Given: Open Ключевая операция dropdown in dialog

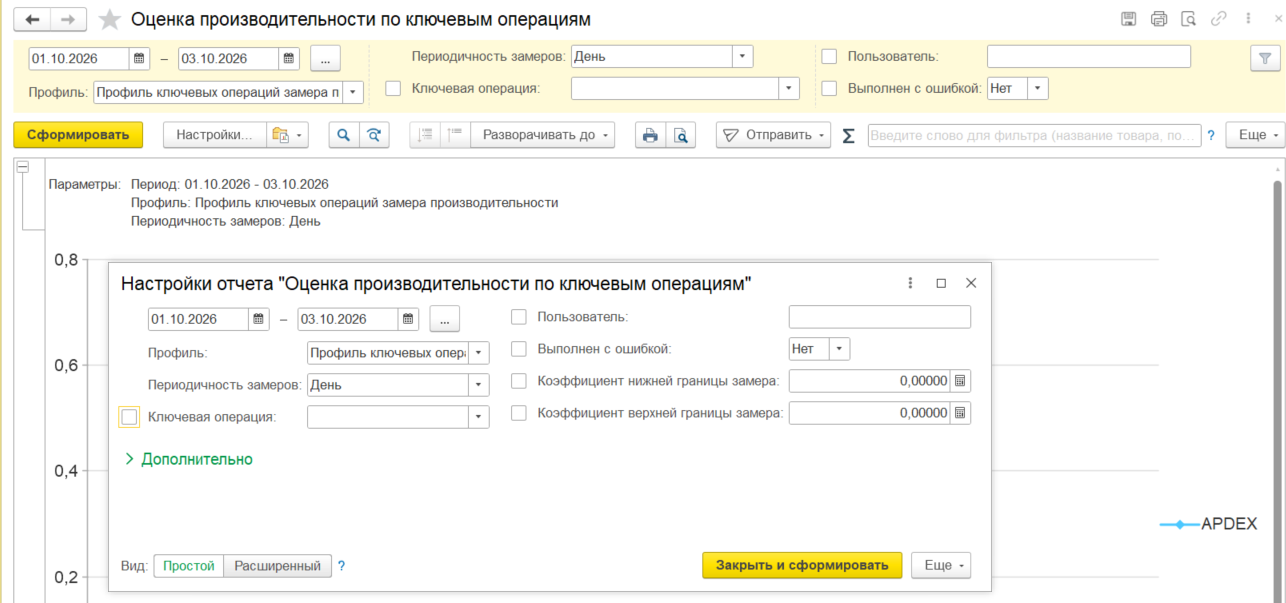Looking at the screenshot, I should coord(479,417).
